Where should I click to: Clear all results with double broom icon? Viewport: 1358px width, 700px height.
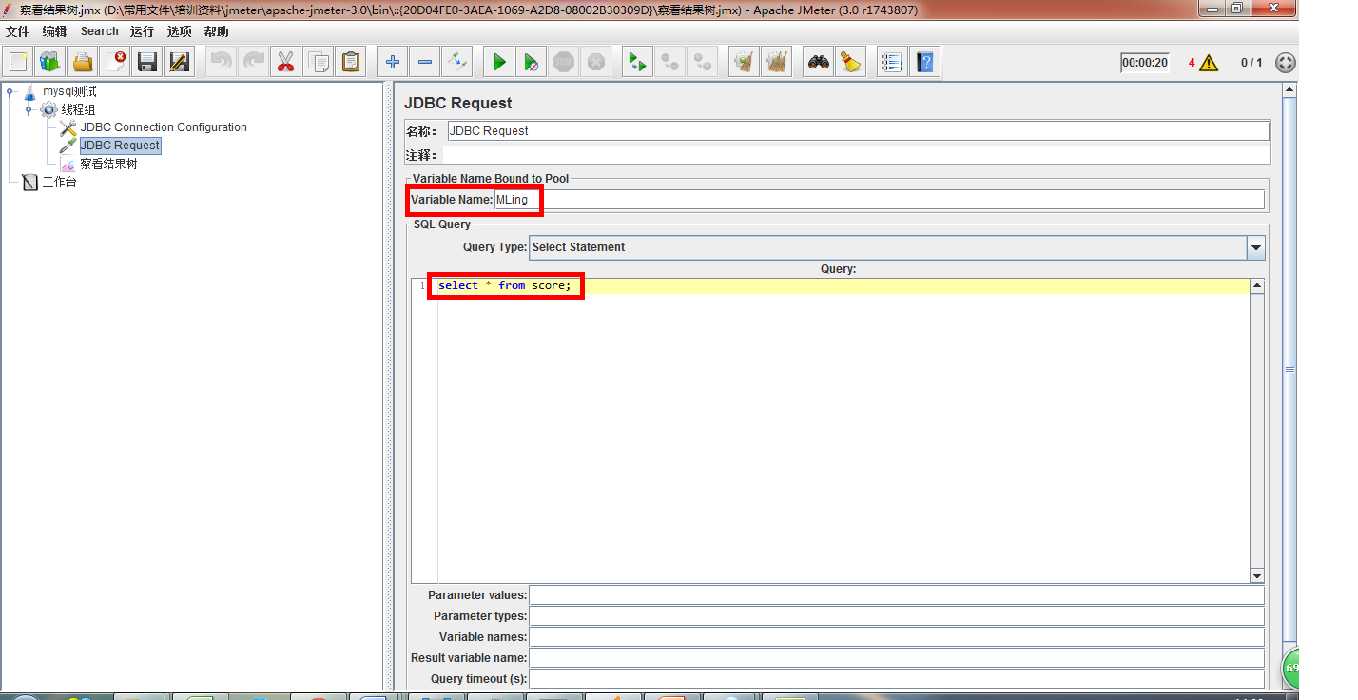coord(776,62)
